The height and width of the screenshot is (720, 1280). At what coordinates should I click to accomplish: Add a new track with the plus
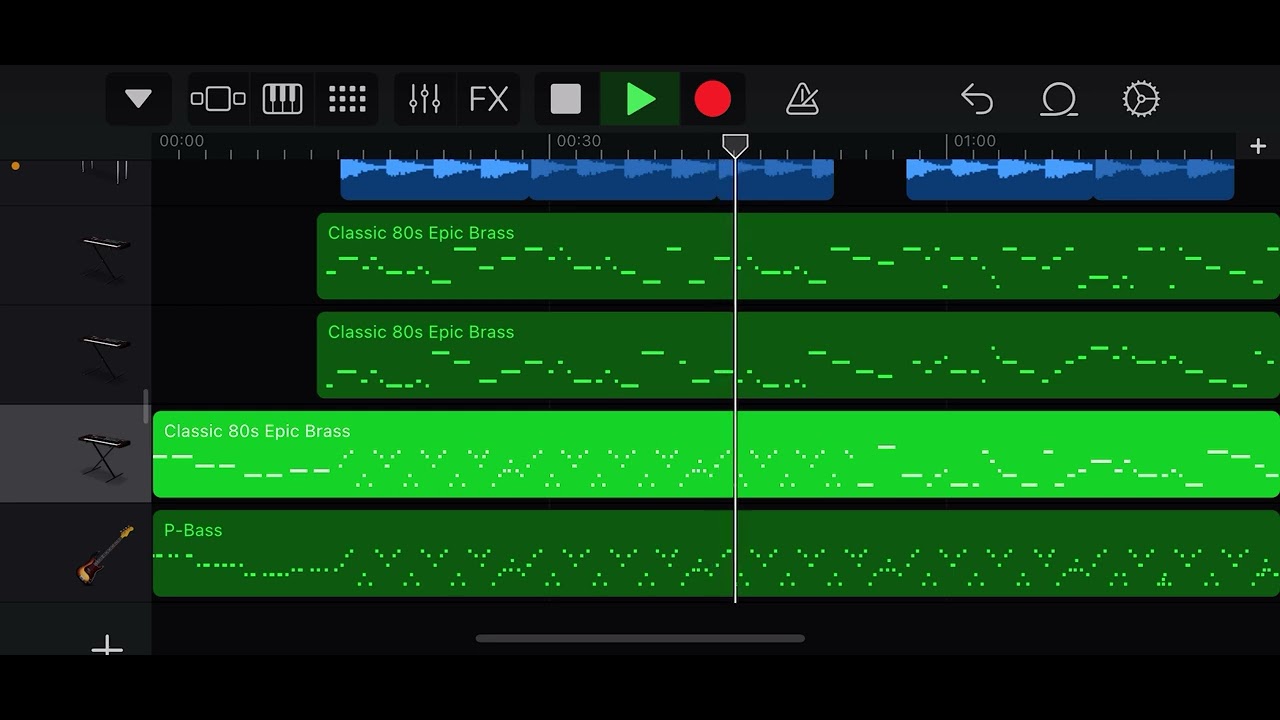pos(107,647)
